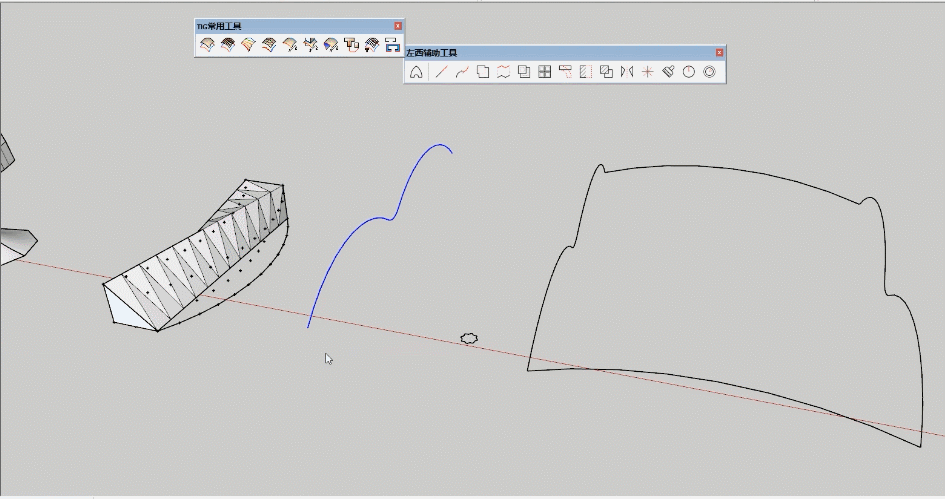The image size is (945, 499).
Task: Select the surface tool with pencil arrow
Action: (290, 45)
